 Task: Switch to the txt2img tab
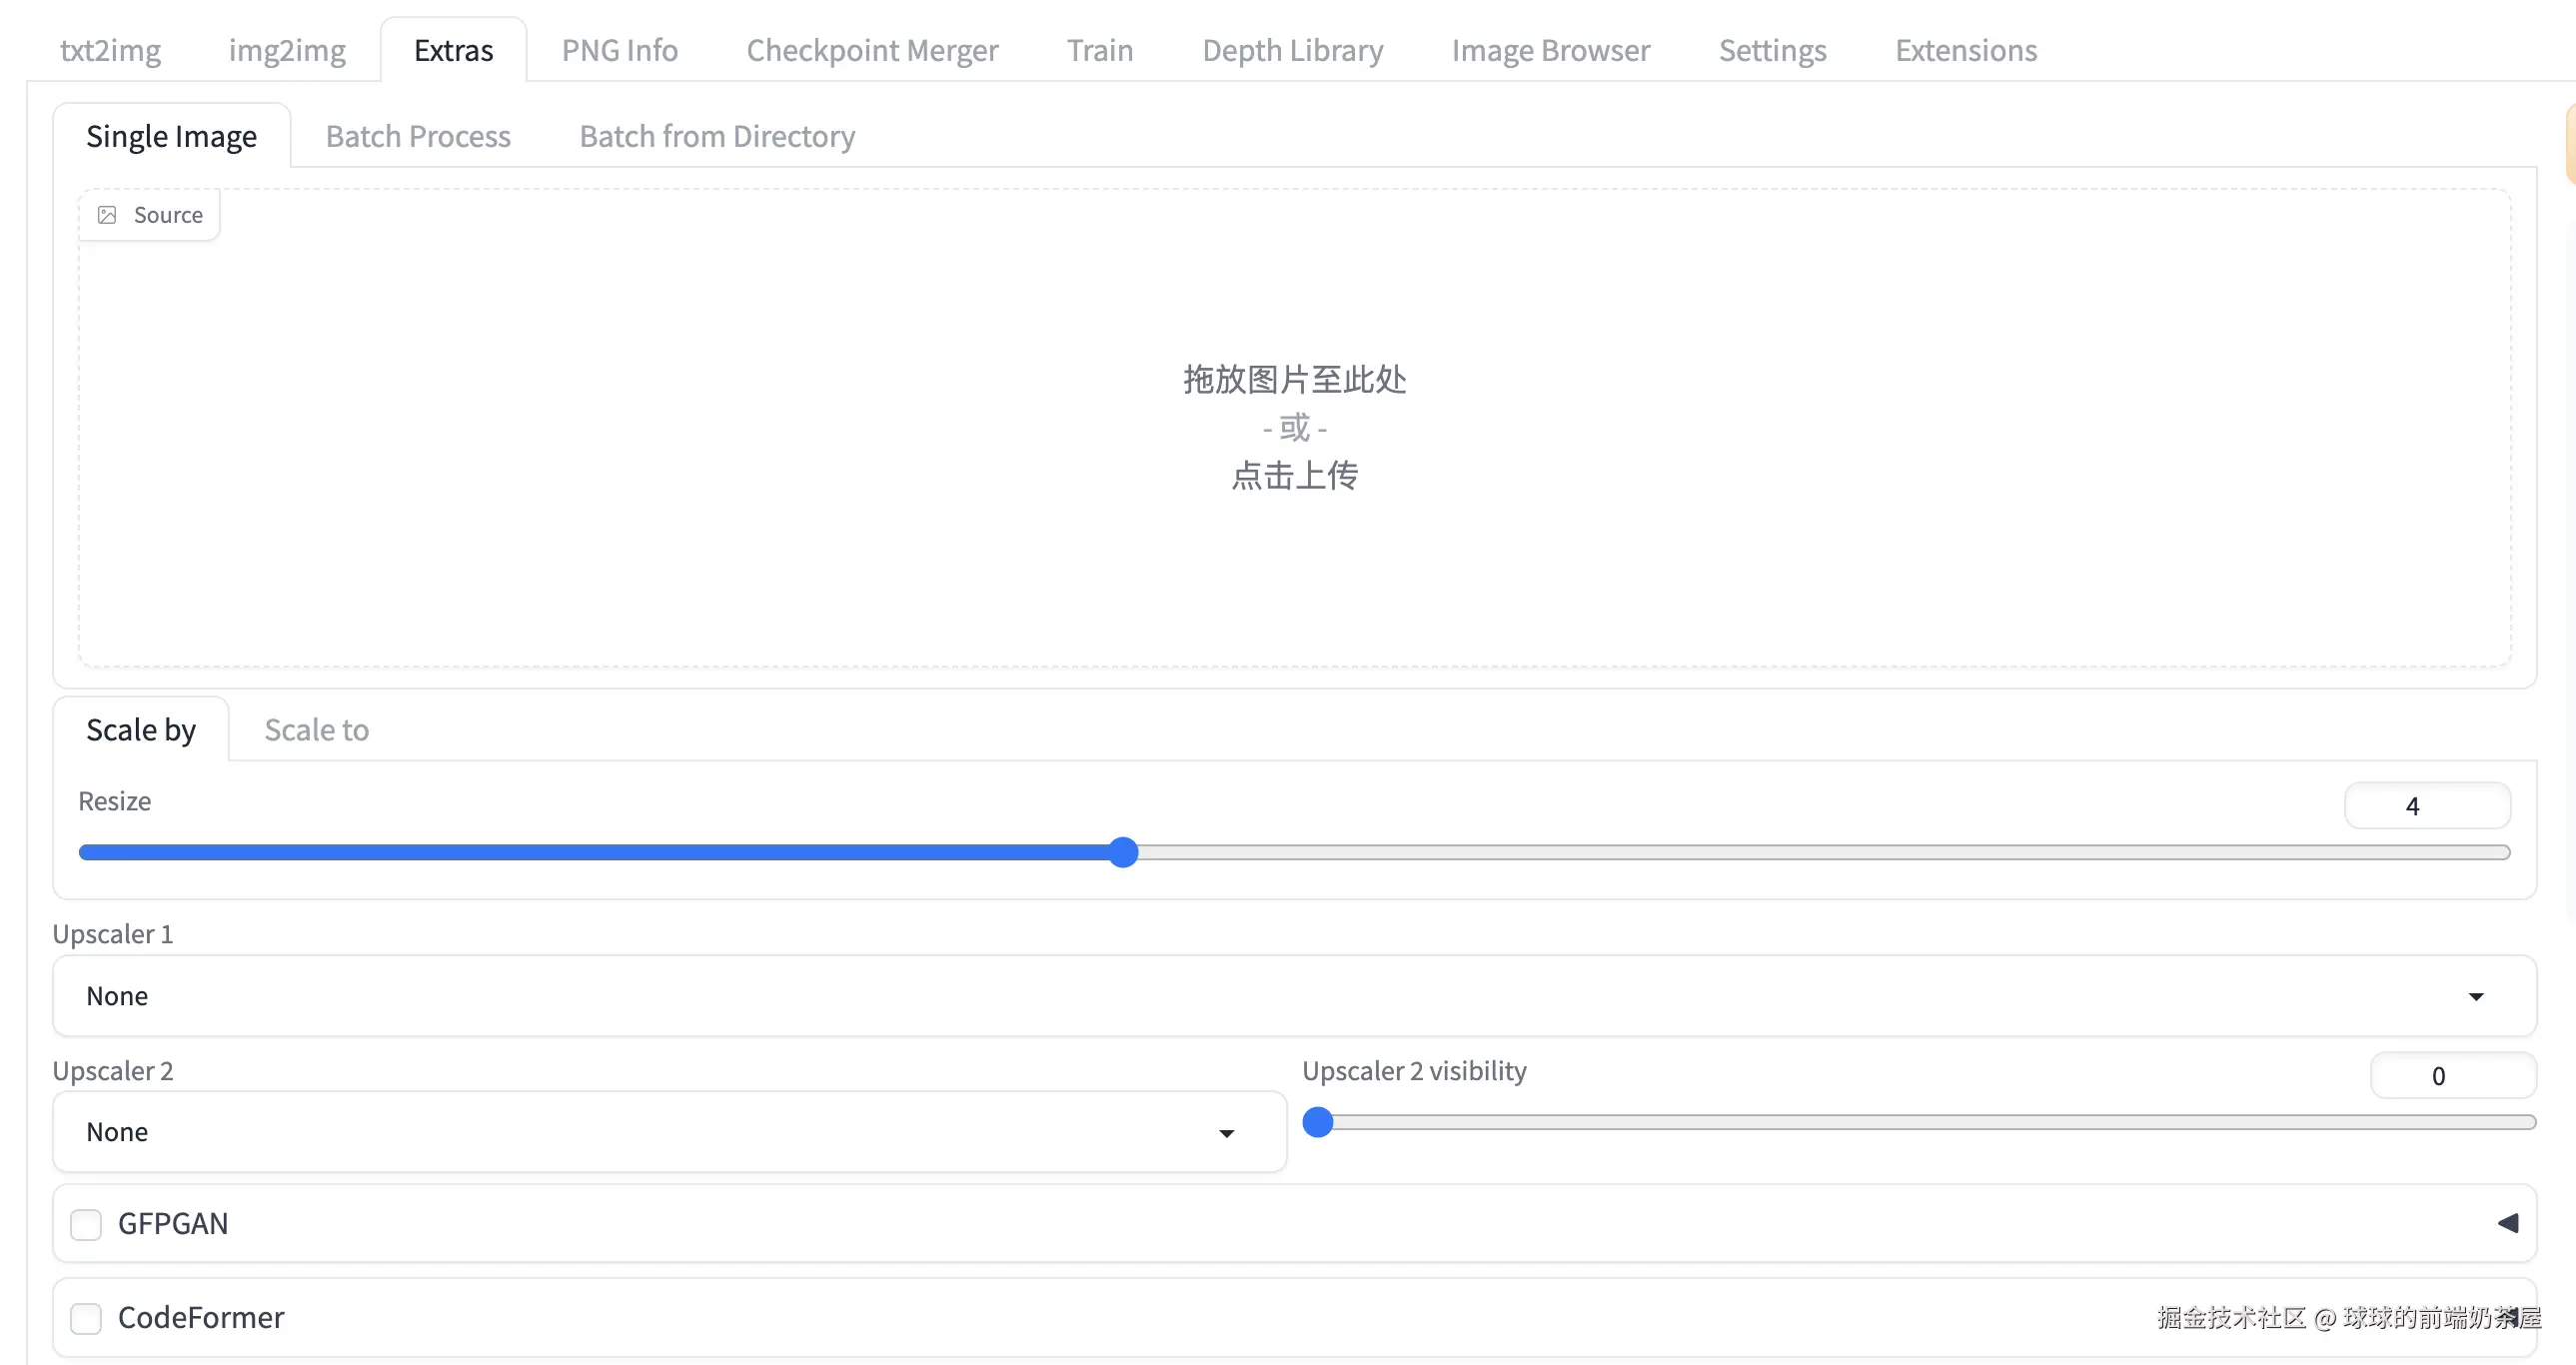(110, 50)
